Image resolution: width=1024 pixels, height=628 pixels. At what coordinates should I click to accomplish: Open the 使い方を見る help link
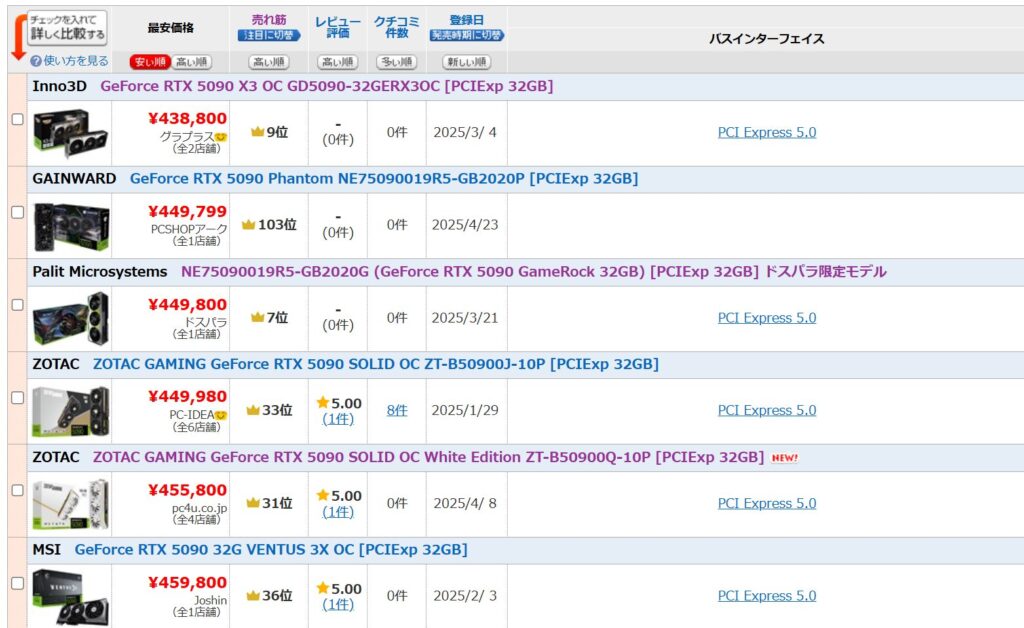pos(76,61)
